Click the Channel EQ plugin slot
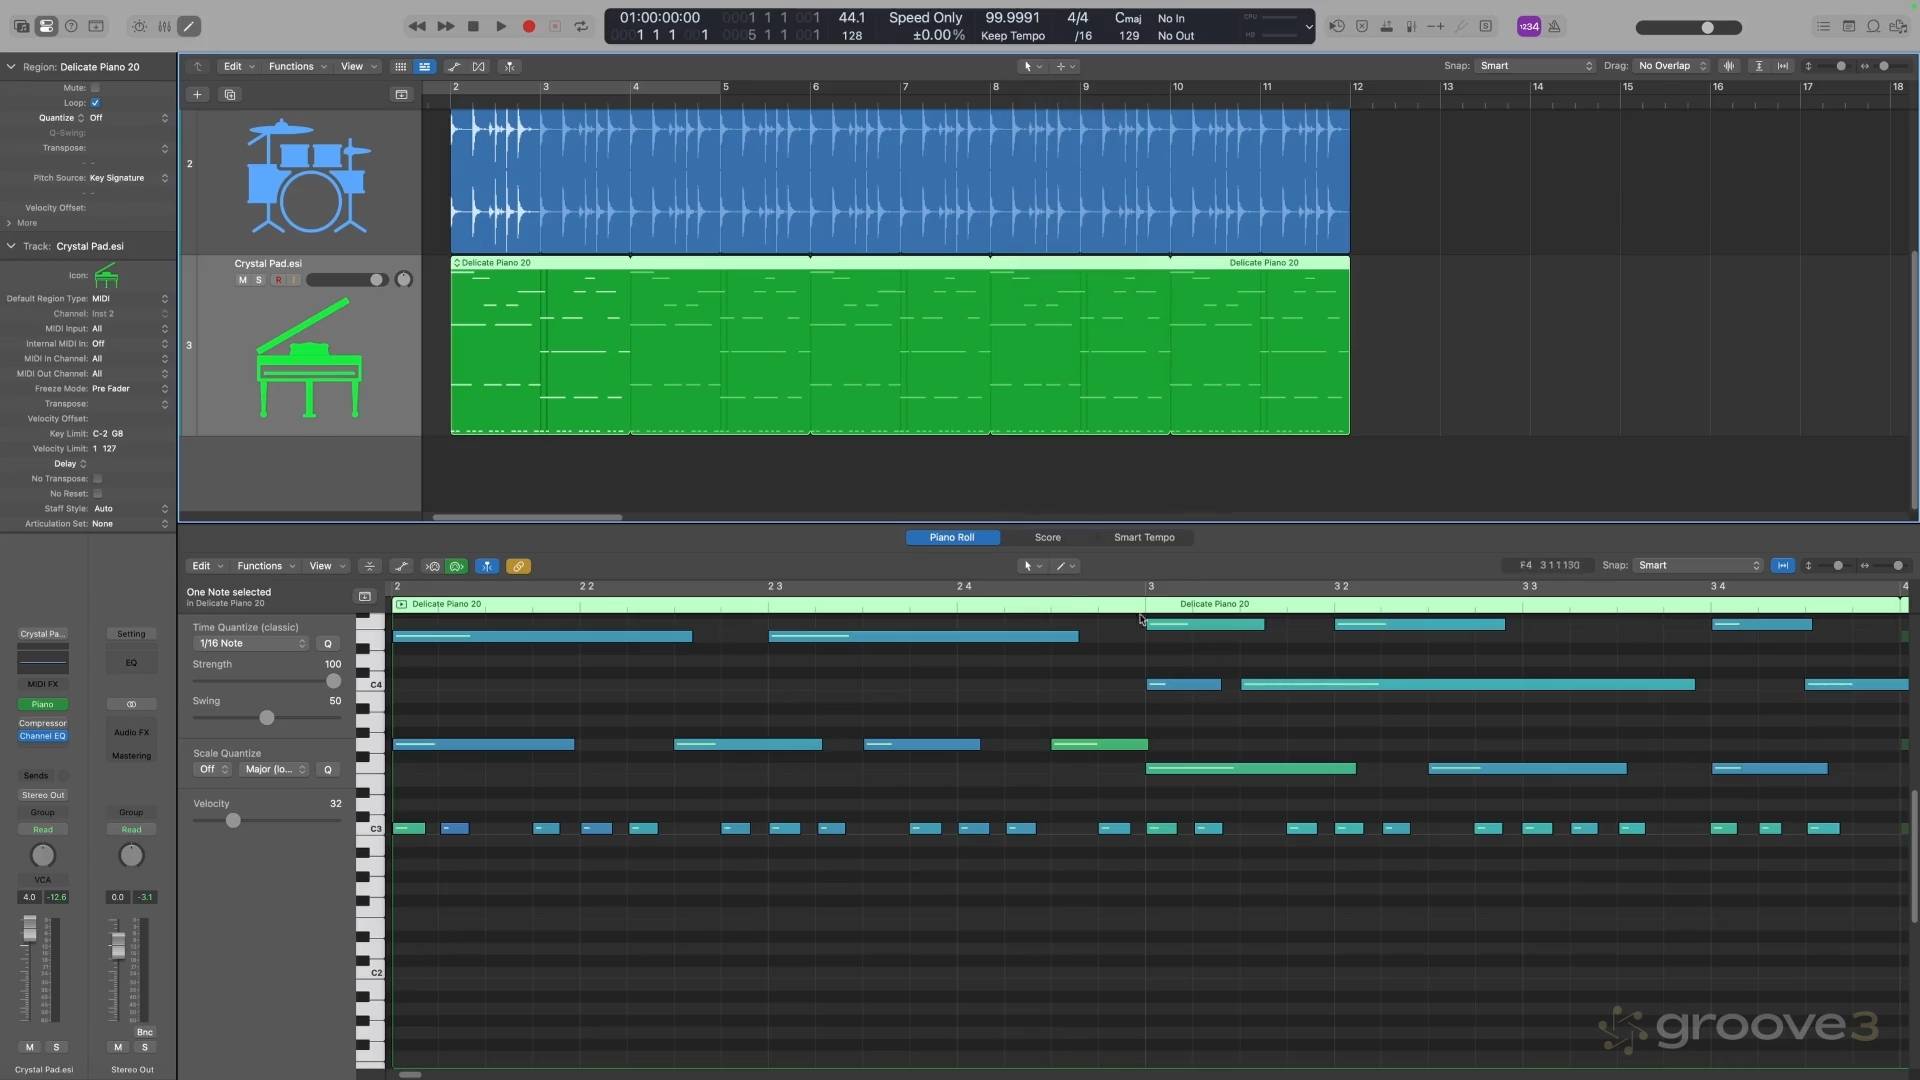Viewport: 1920px width, 1080px height. coord(43,736)
